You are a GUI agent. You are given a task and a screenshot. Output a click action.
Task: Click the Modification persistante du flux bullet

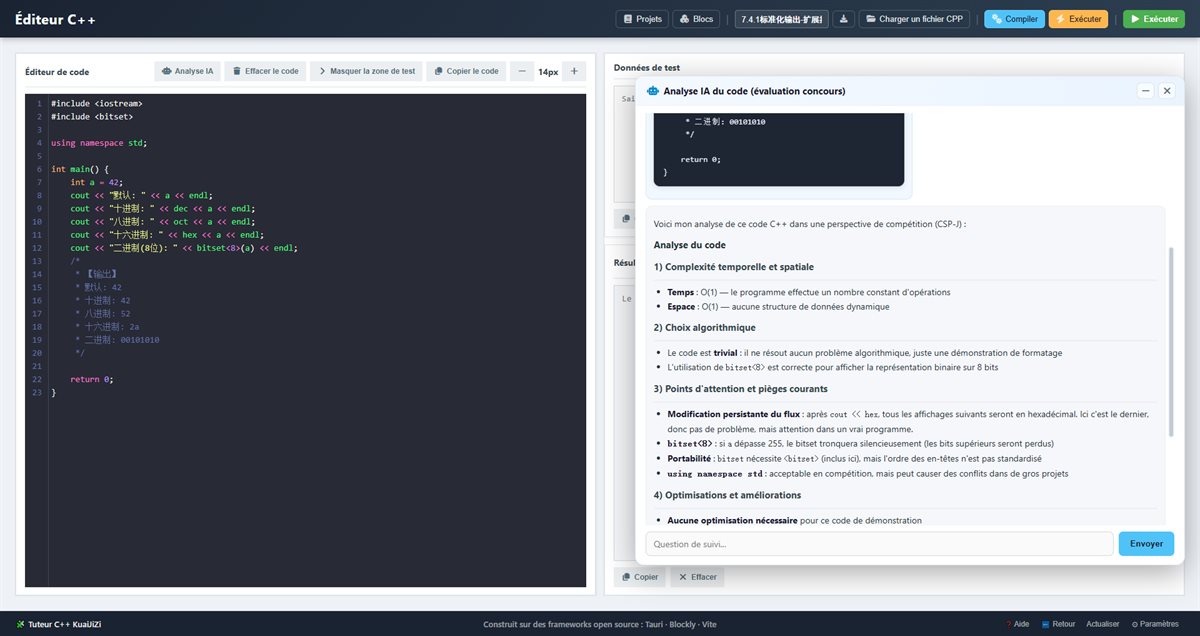[x=909, y=421]
